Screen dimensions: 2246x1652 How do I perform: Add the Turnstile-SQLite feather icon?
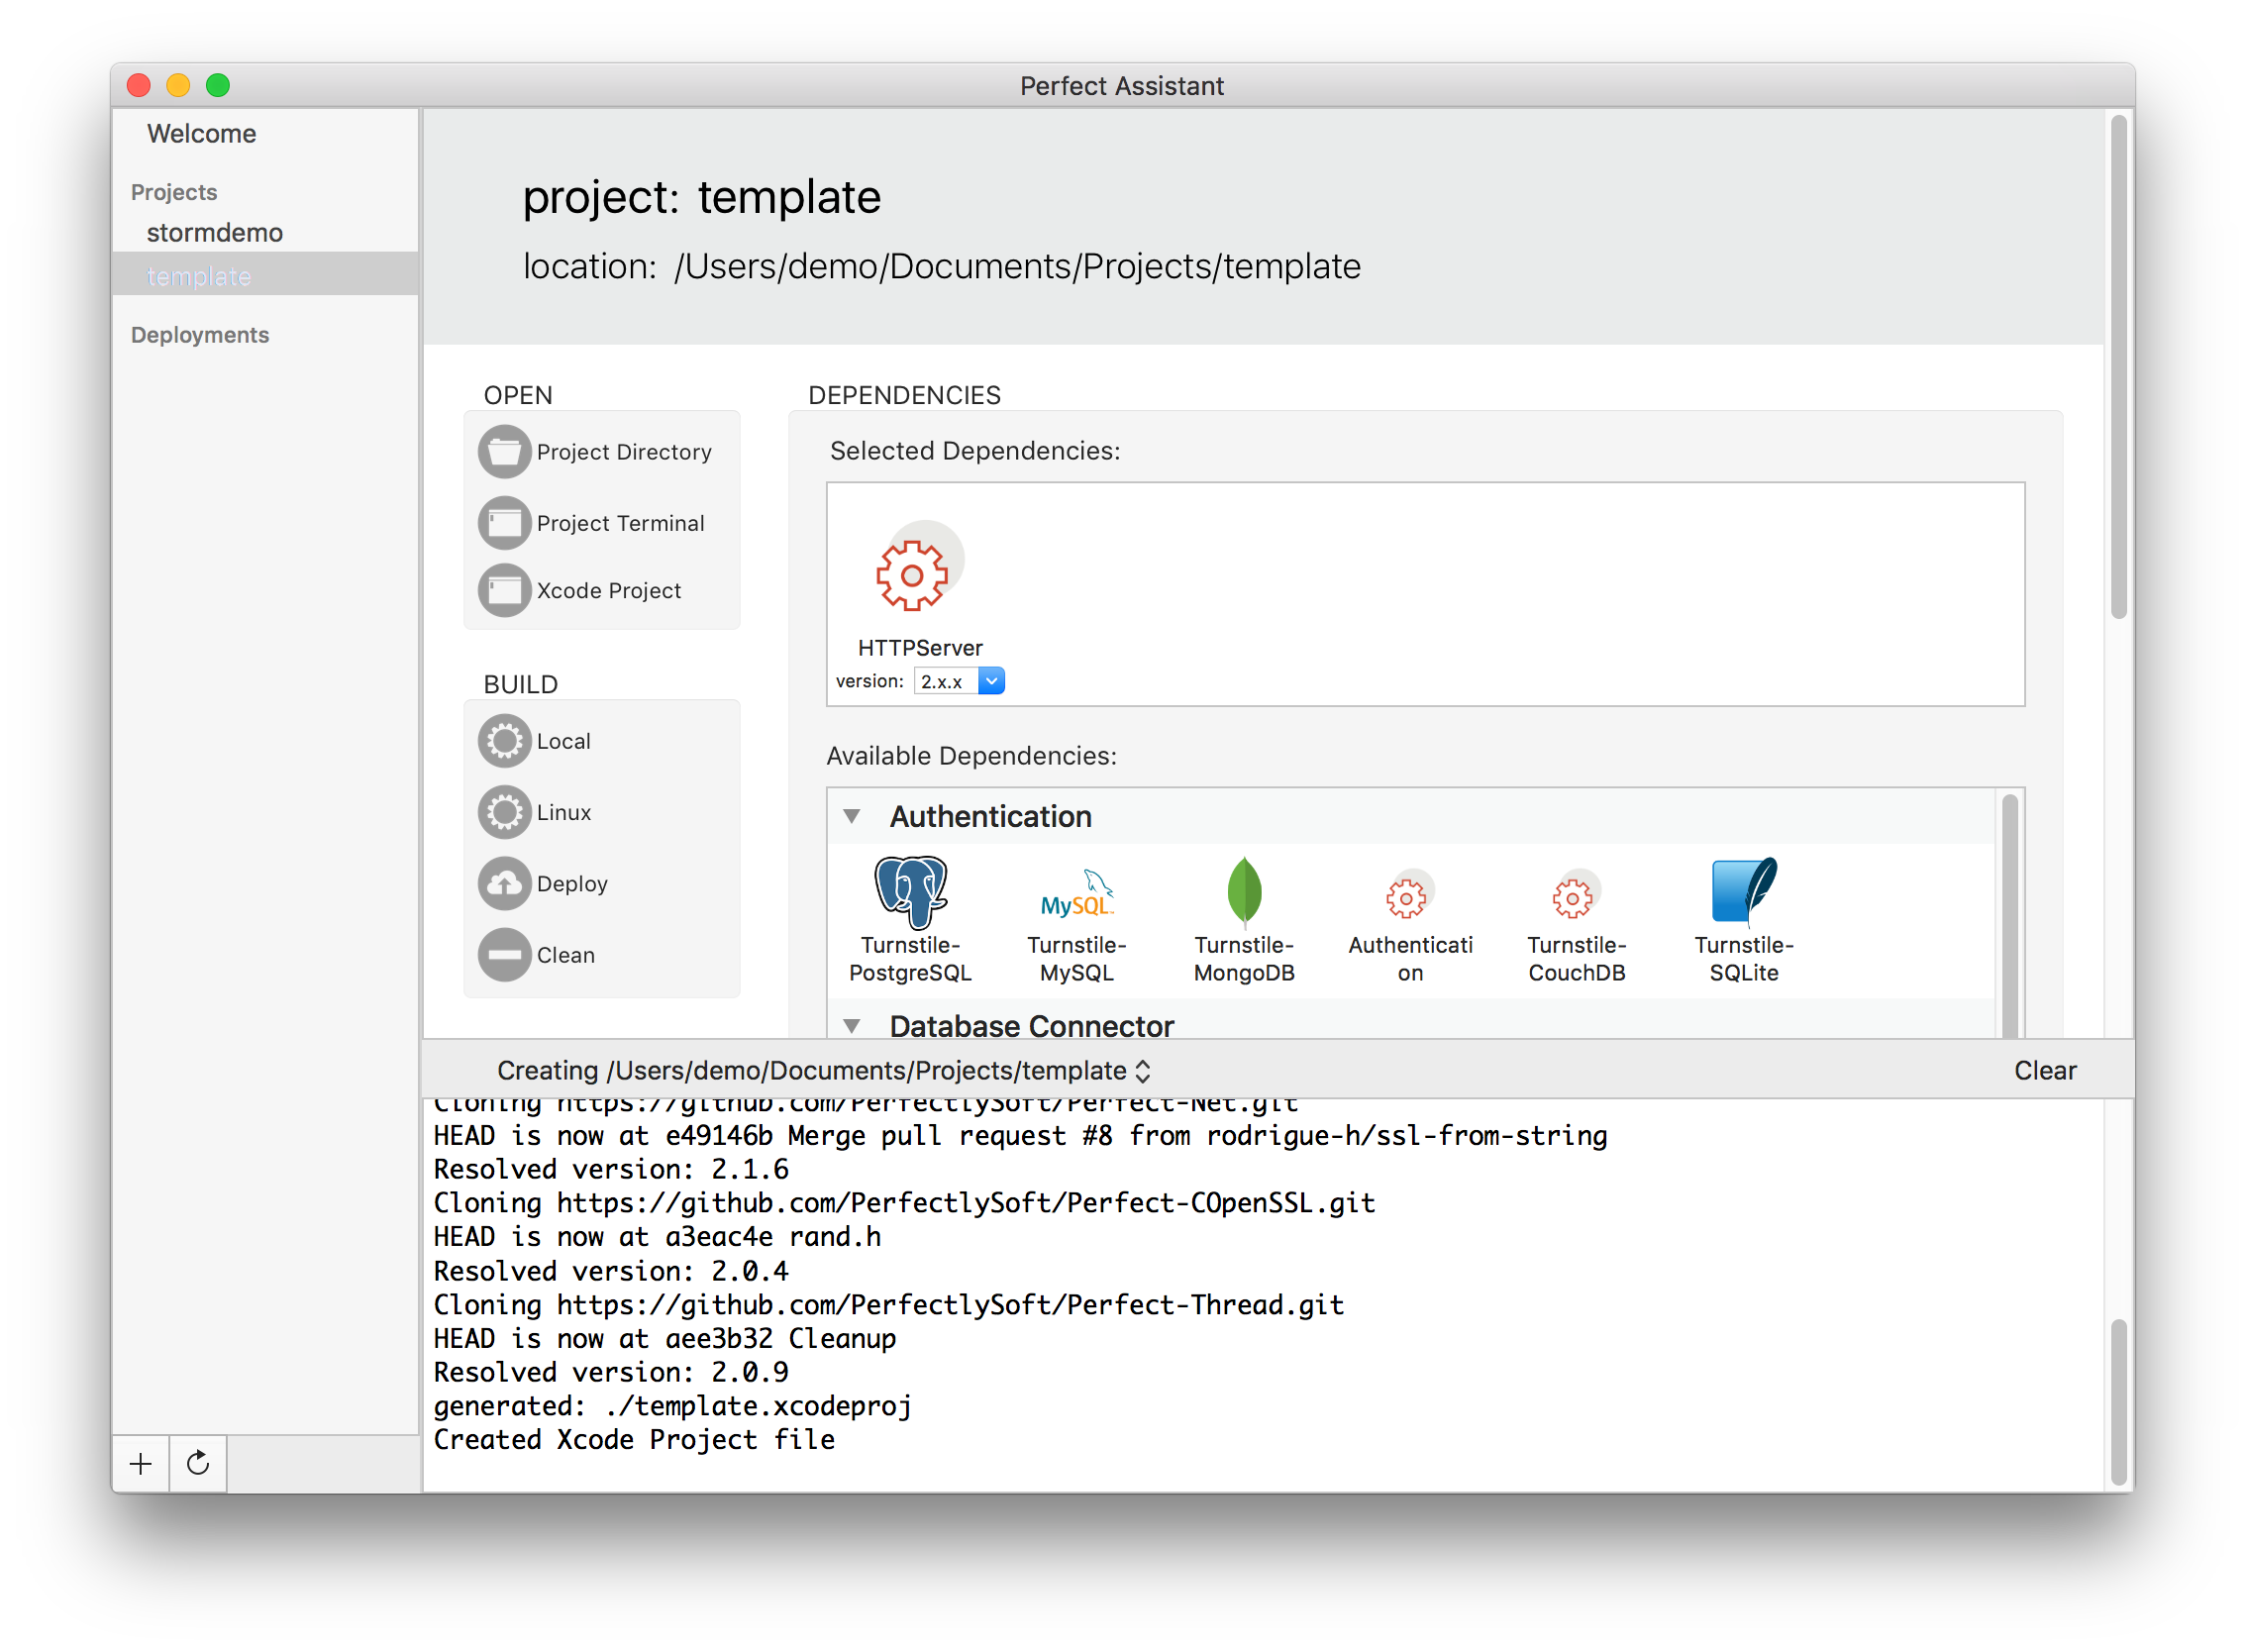point(1744,891)
